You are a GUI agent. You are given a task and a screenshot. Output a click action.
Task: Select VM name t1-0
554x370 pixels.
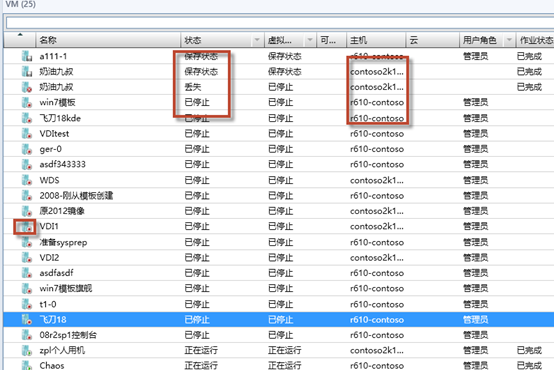[x=48, y=304]
